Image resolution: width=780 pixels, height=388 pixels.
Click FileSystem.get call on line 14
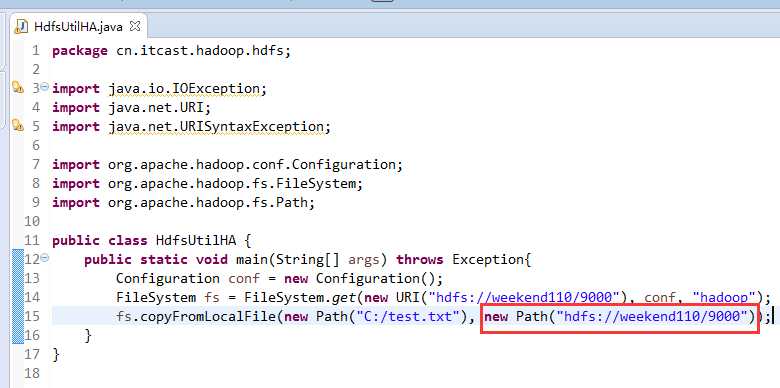pyautogui.click(x=299, y=298)
